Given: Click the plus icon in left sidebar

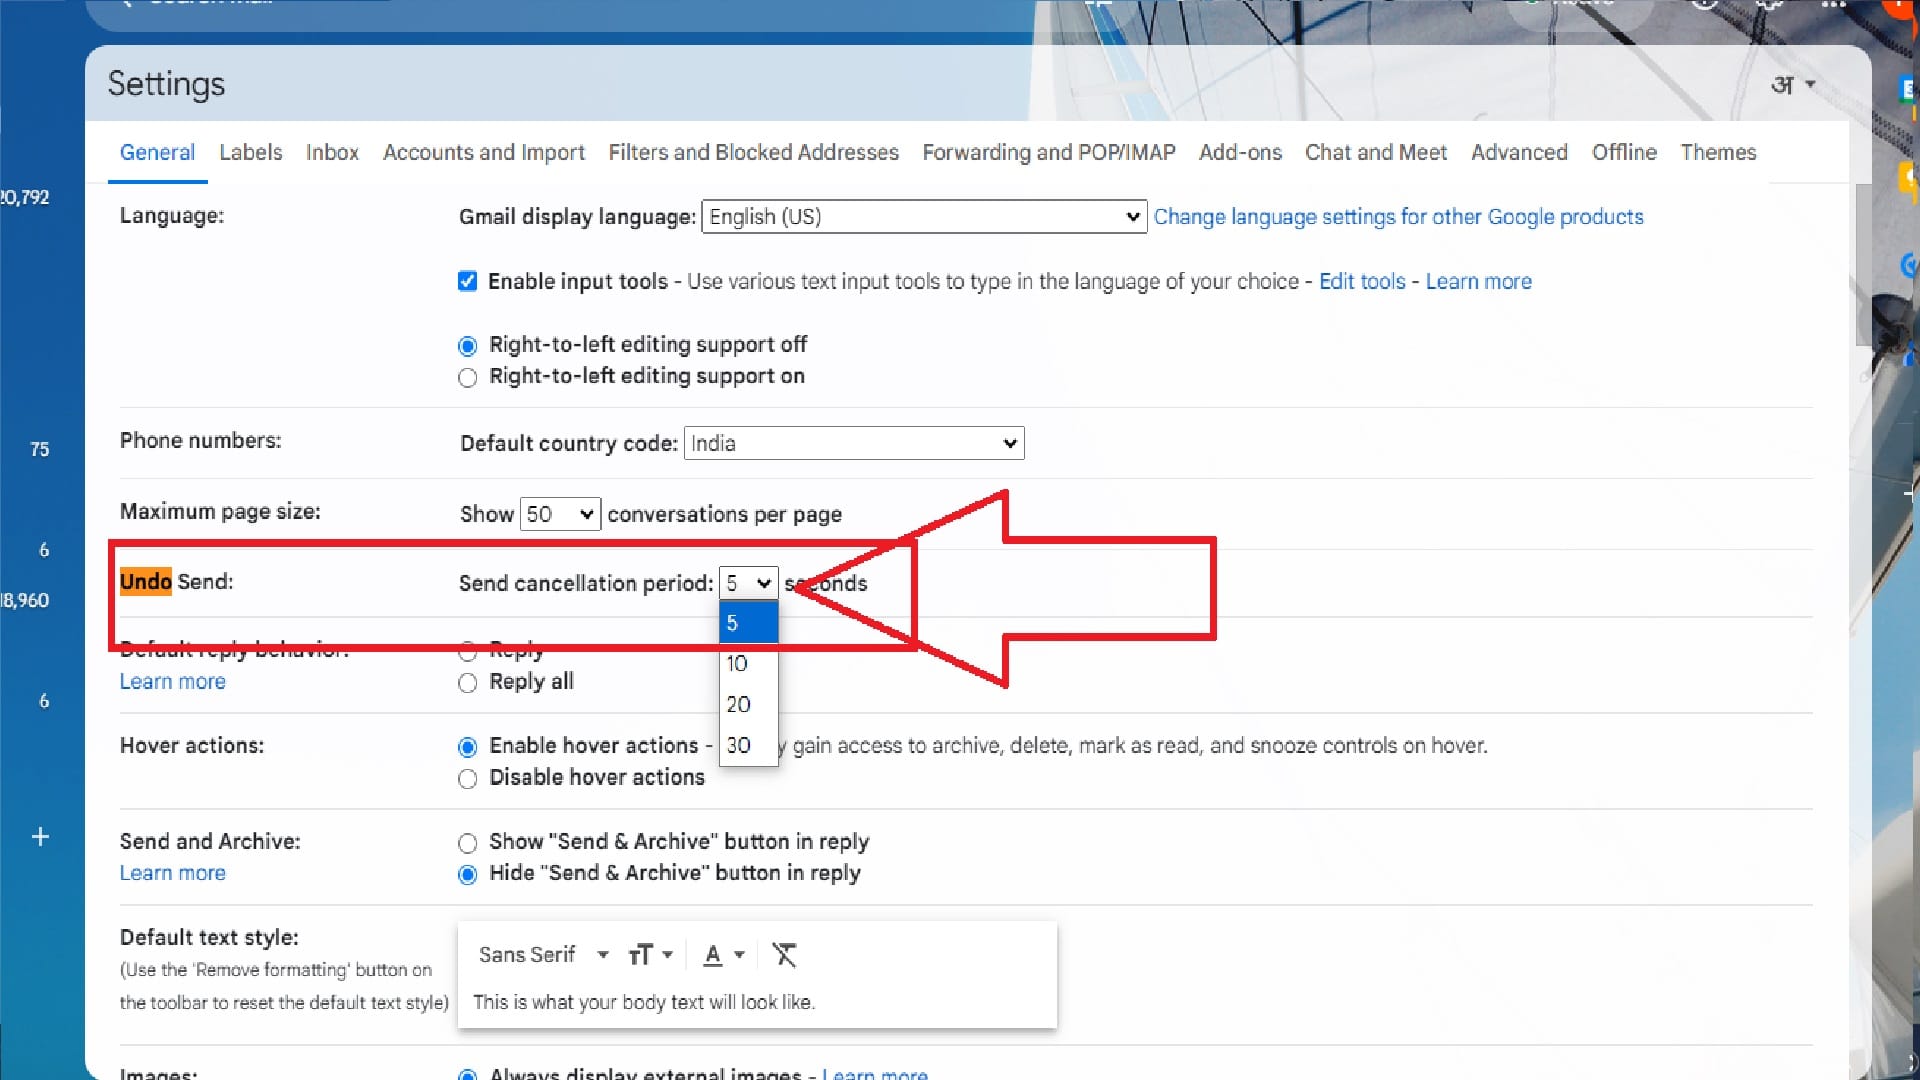Looking at the screenshot, I should tap(40, 836).
